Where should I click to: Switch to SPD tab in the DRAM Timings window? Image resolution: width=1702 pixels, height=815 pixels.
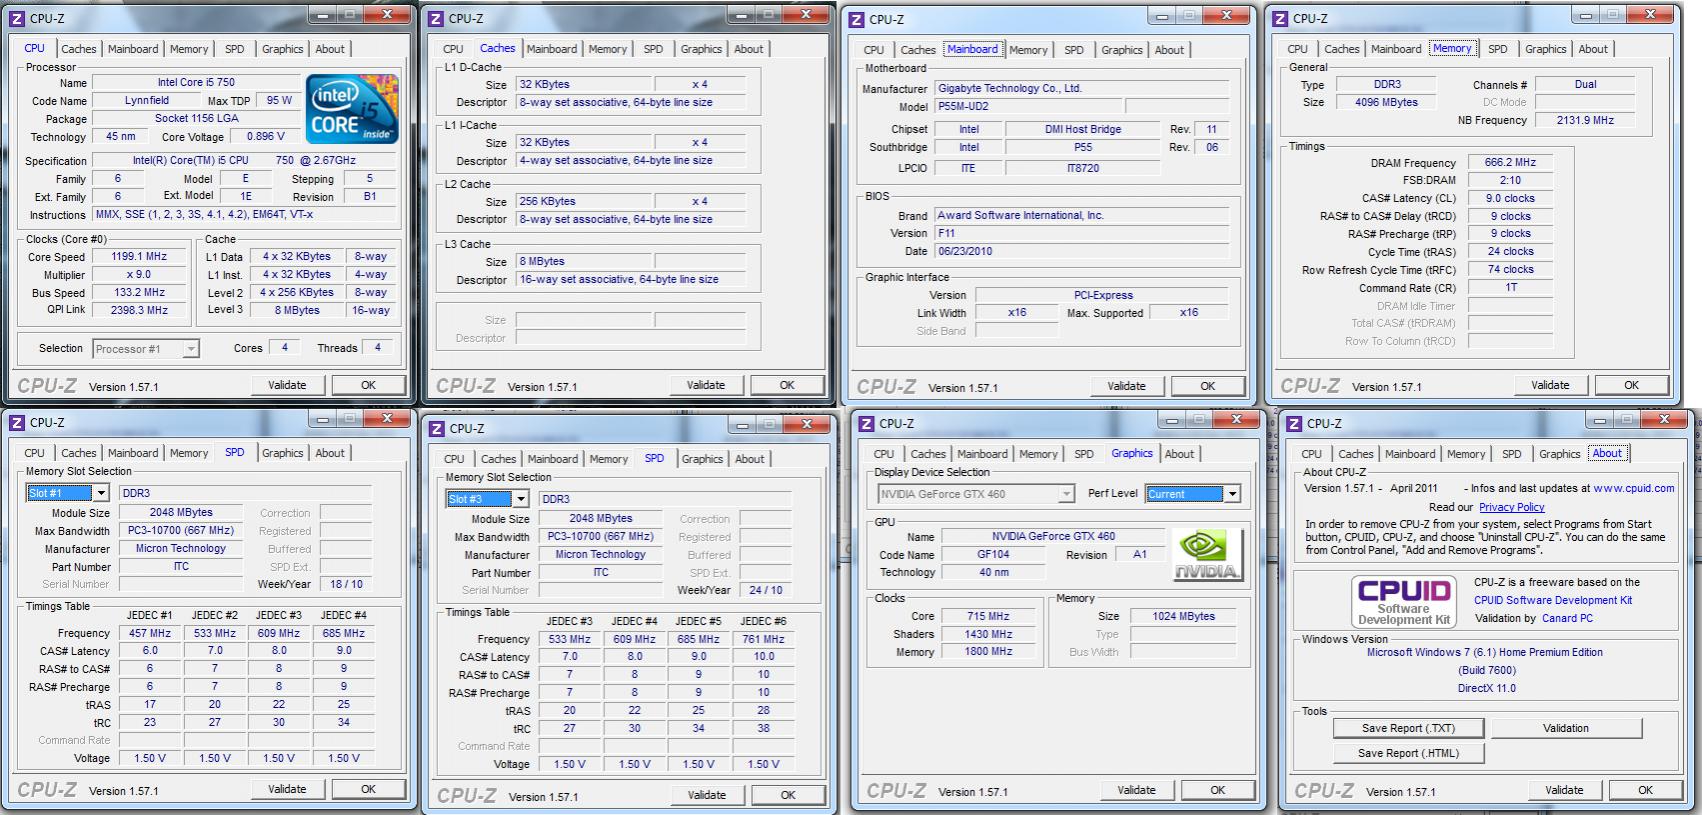point(1497,49)
